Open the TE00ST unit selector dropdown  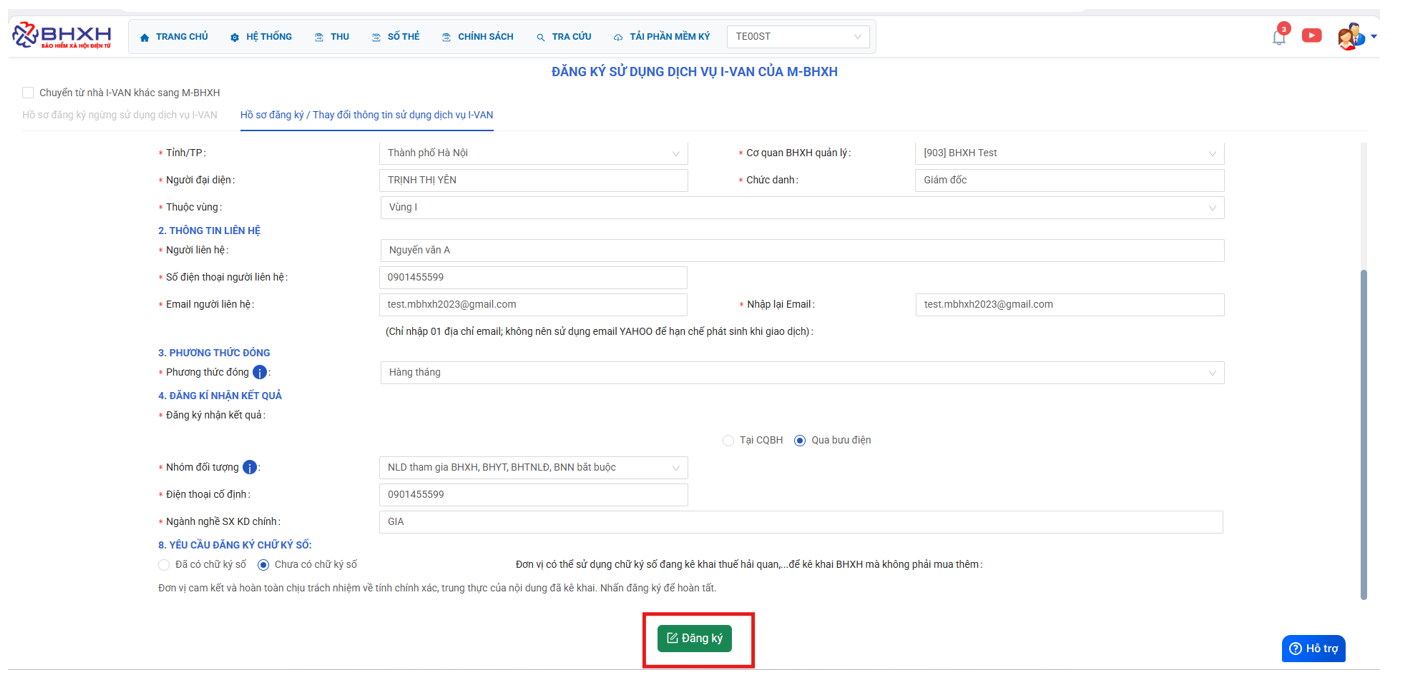click(x=798, y=37)
